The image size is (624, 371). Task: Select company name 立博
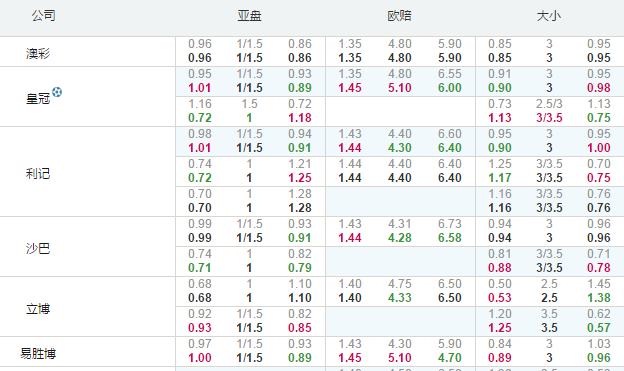click(38, 309)
